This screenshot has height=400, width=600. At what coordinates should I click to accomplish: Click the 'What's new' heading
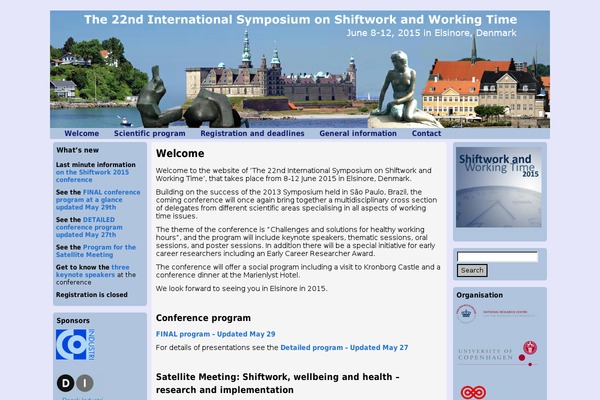[78, 150]
